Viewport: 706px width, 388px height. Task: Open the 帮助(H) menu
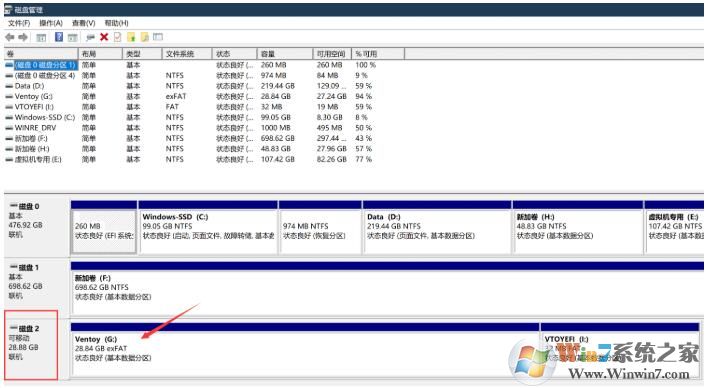pos(116,23)
